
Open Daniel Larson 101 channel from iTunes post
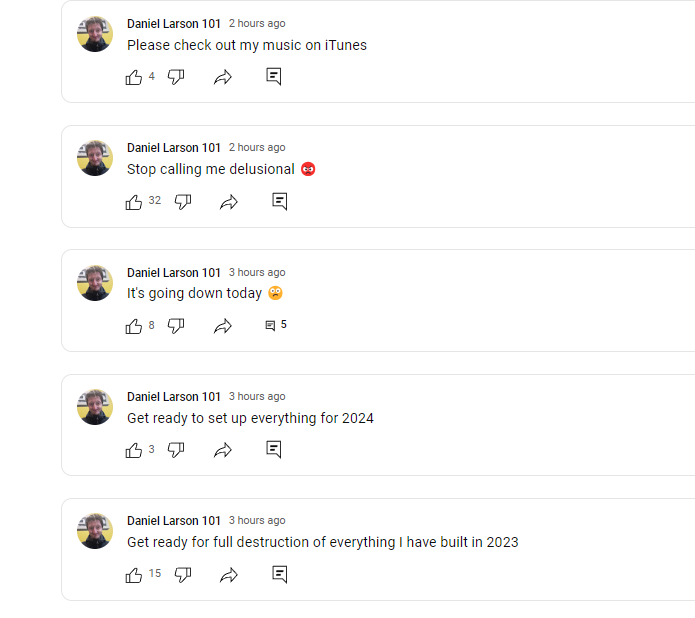click(174, 23)
